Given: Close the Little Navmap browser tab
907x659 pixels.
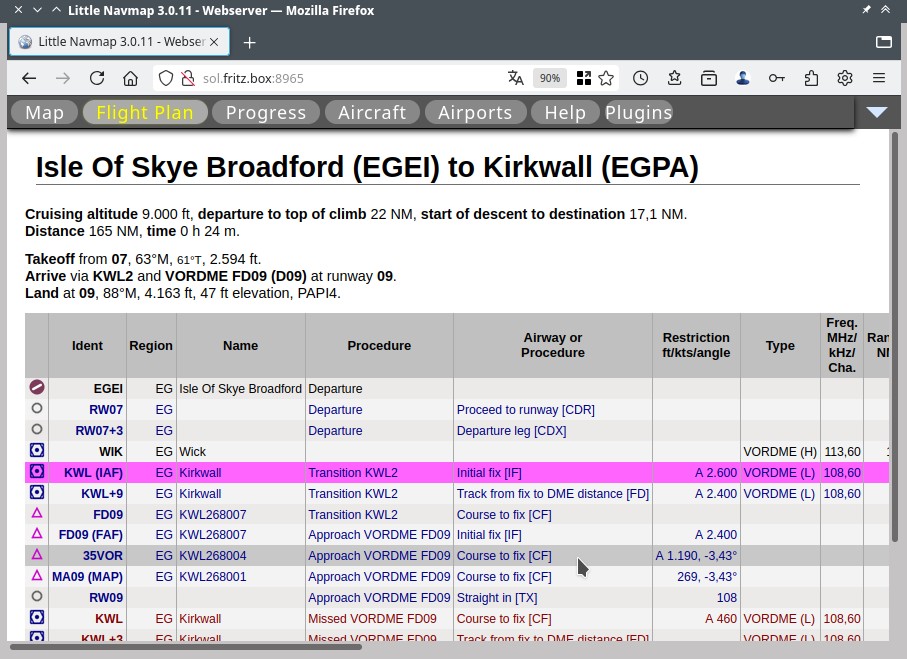Looking at the screenshot, I should click(214, 42).
